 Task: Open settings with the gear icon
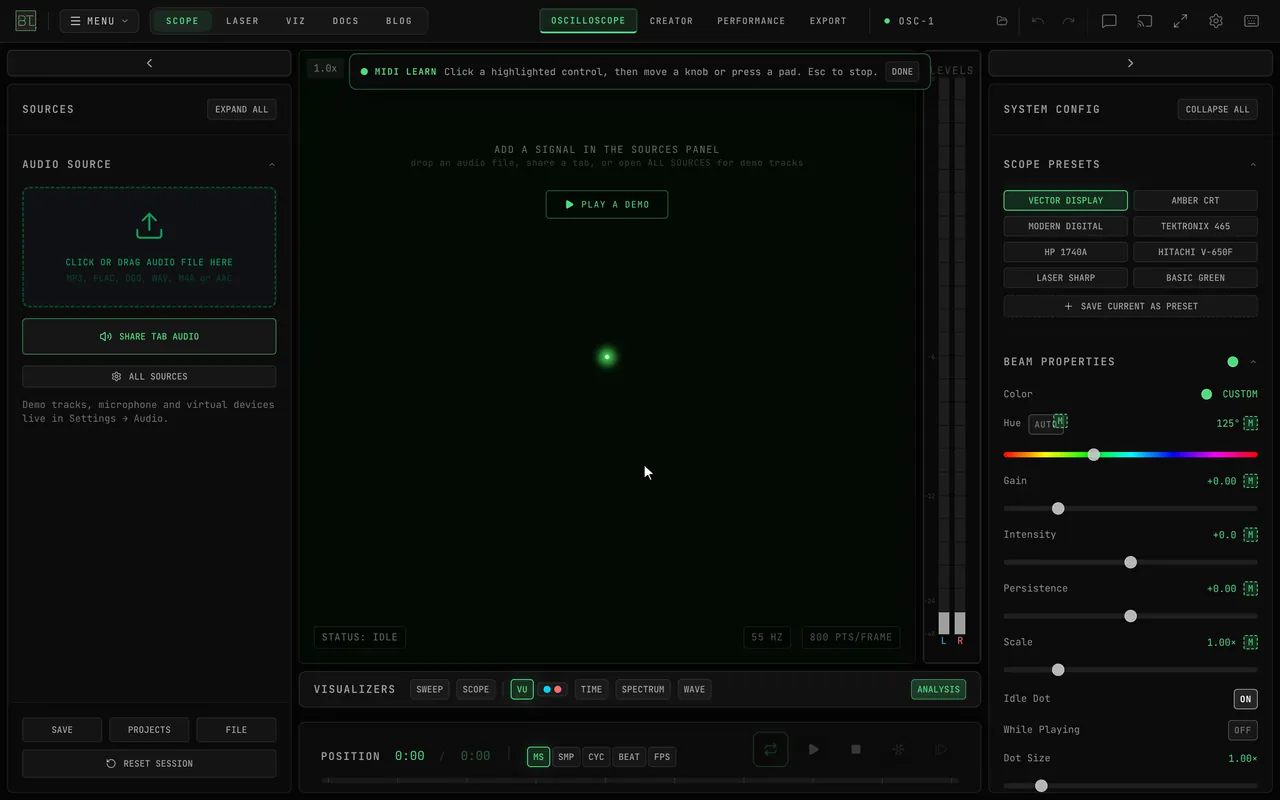pyautogui.click(x=1216, y=21)
